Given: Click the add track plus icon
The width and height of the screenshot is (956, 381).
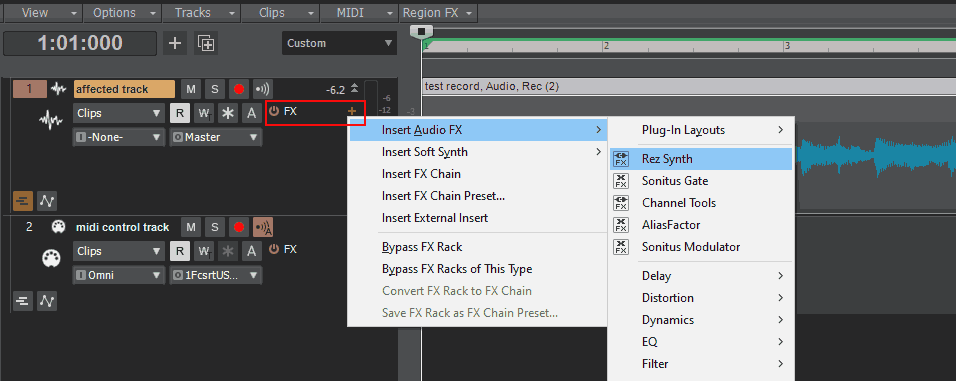Looking at the screenshot, I should (x=175, y=43).
